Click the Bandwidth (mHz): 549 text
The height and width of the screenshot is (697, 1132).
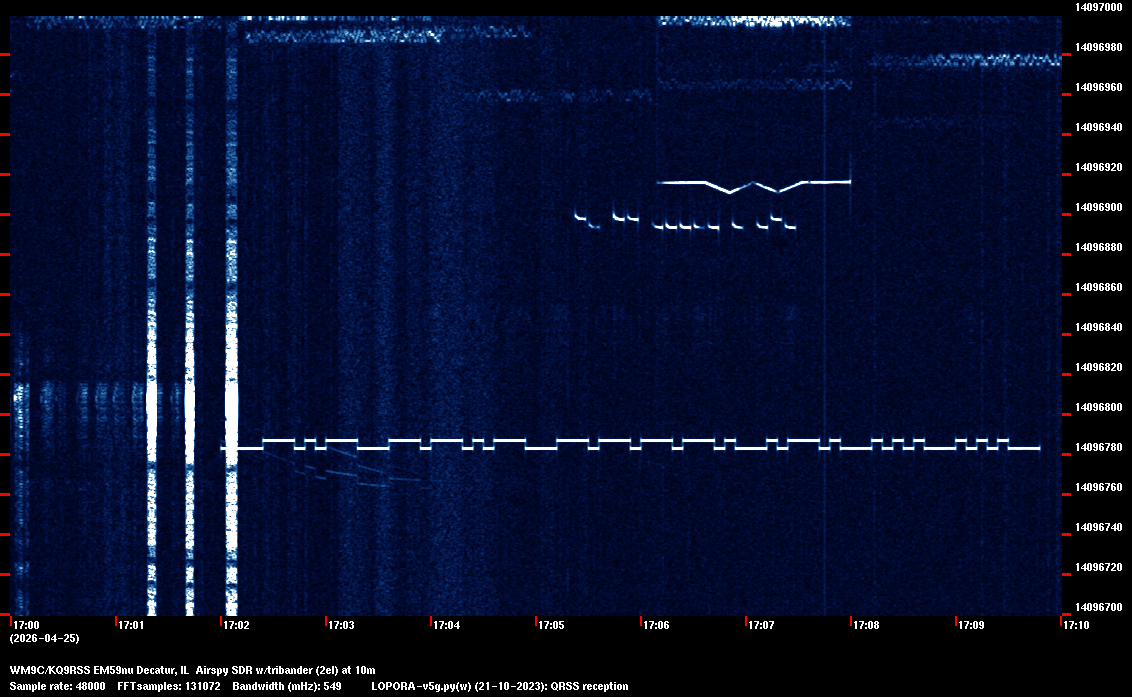(x=285, y=686)
